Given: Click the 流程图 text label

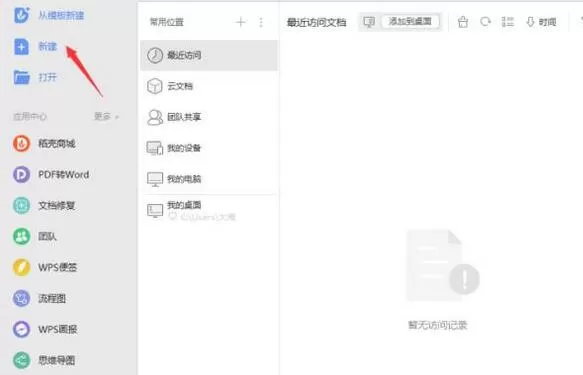Looking at the screenshot, I should (52, 298).
